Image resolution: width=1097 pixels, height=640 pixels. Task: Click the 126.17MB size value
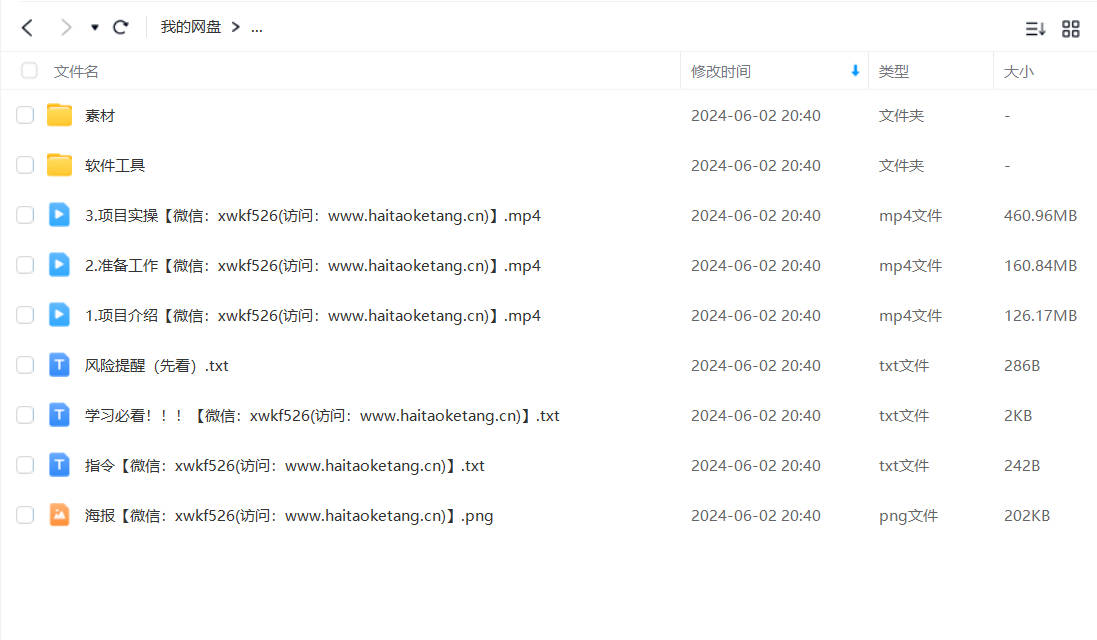[x=1040, y=315]
